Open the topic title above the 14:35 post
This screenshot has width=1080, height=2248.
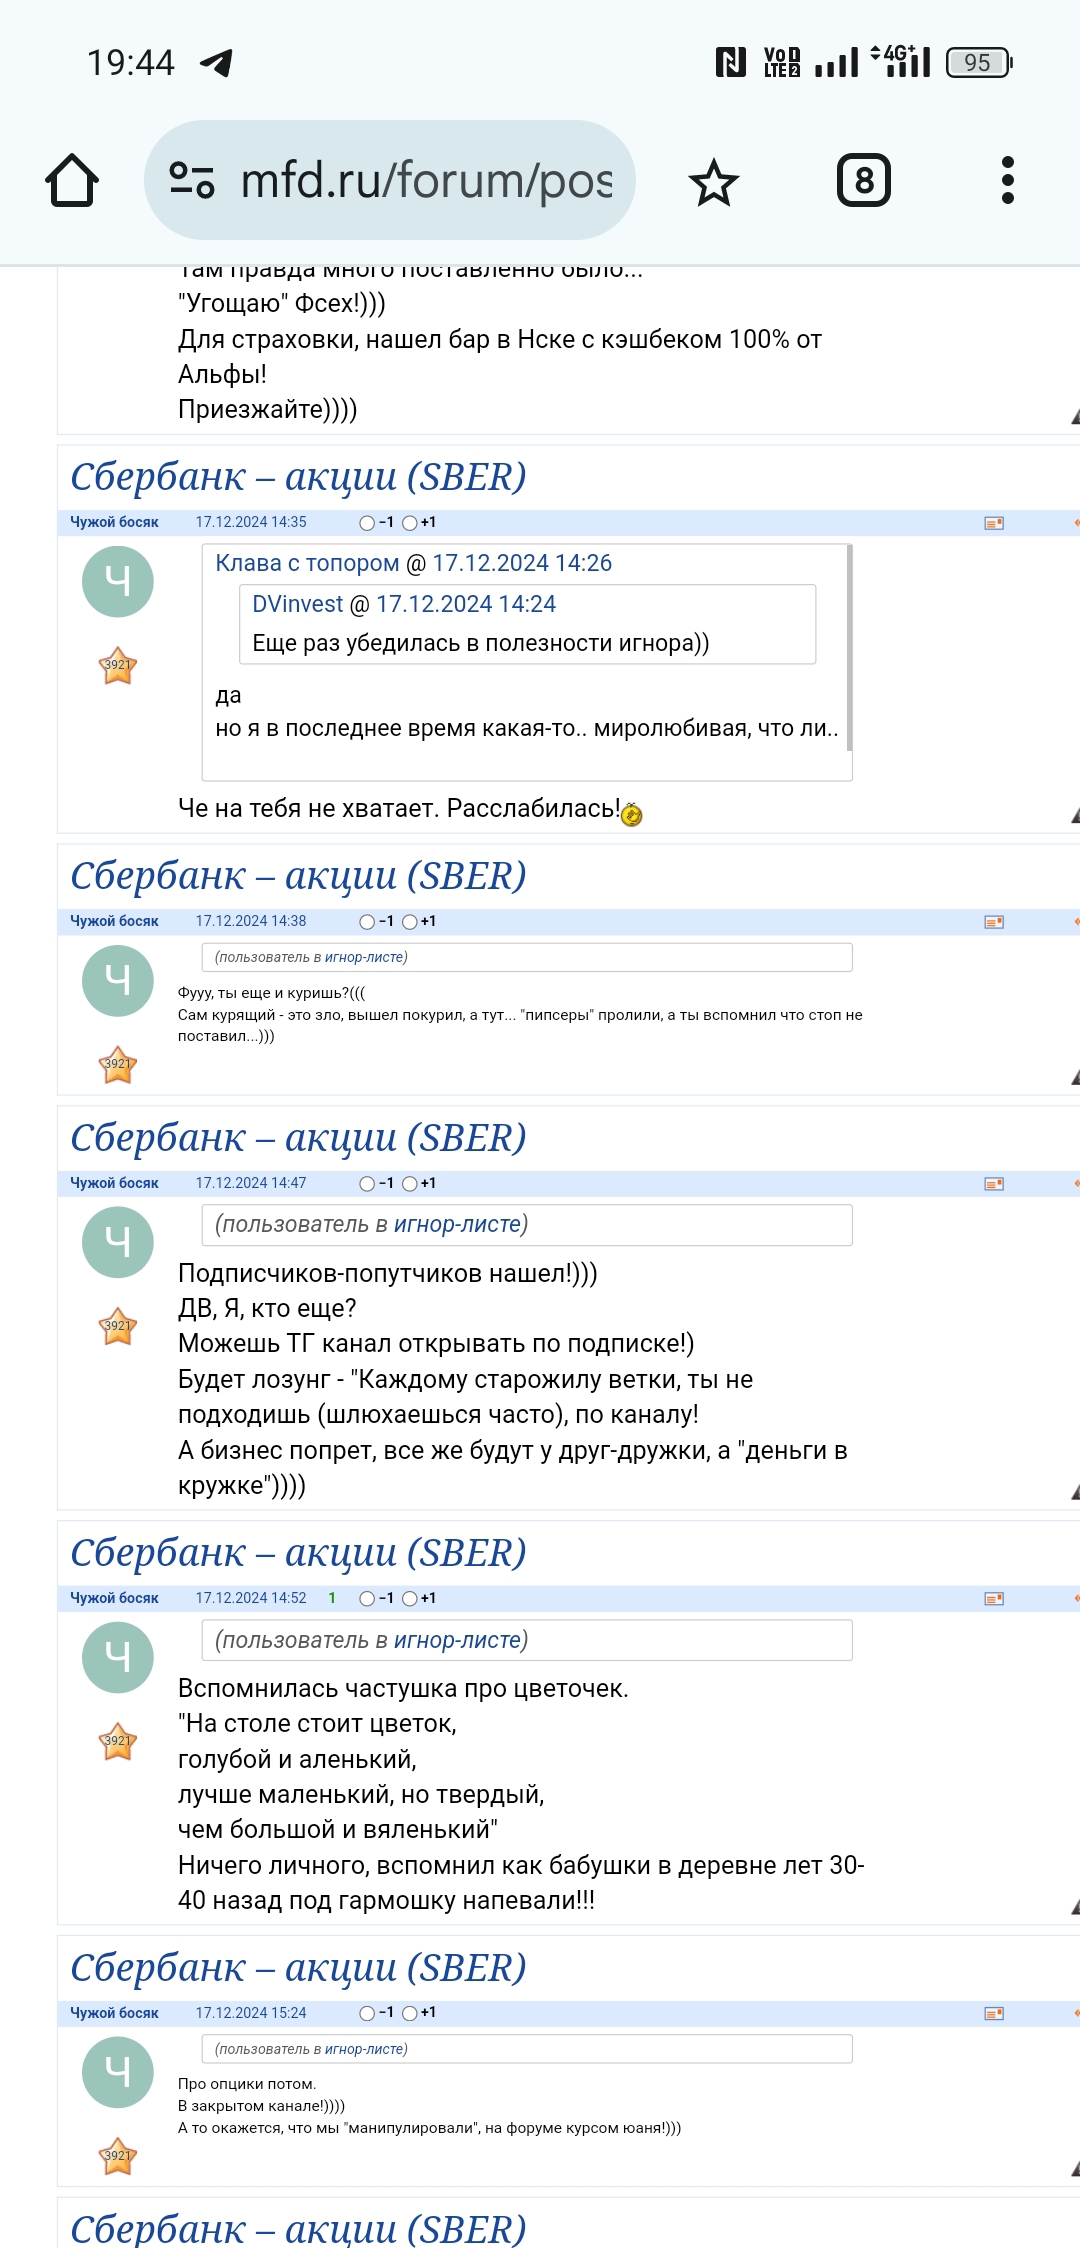click(x=298, y=477)
